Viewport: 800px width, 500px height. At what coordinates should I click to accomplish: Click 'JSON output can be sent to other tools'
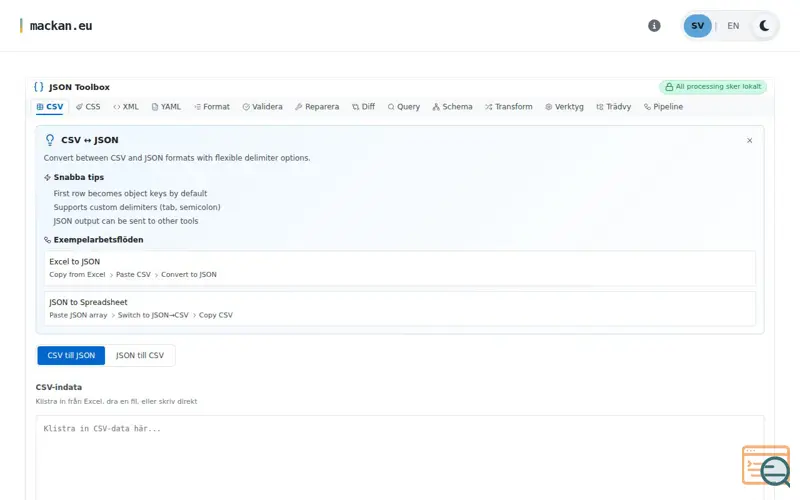click(126, 221)
